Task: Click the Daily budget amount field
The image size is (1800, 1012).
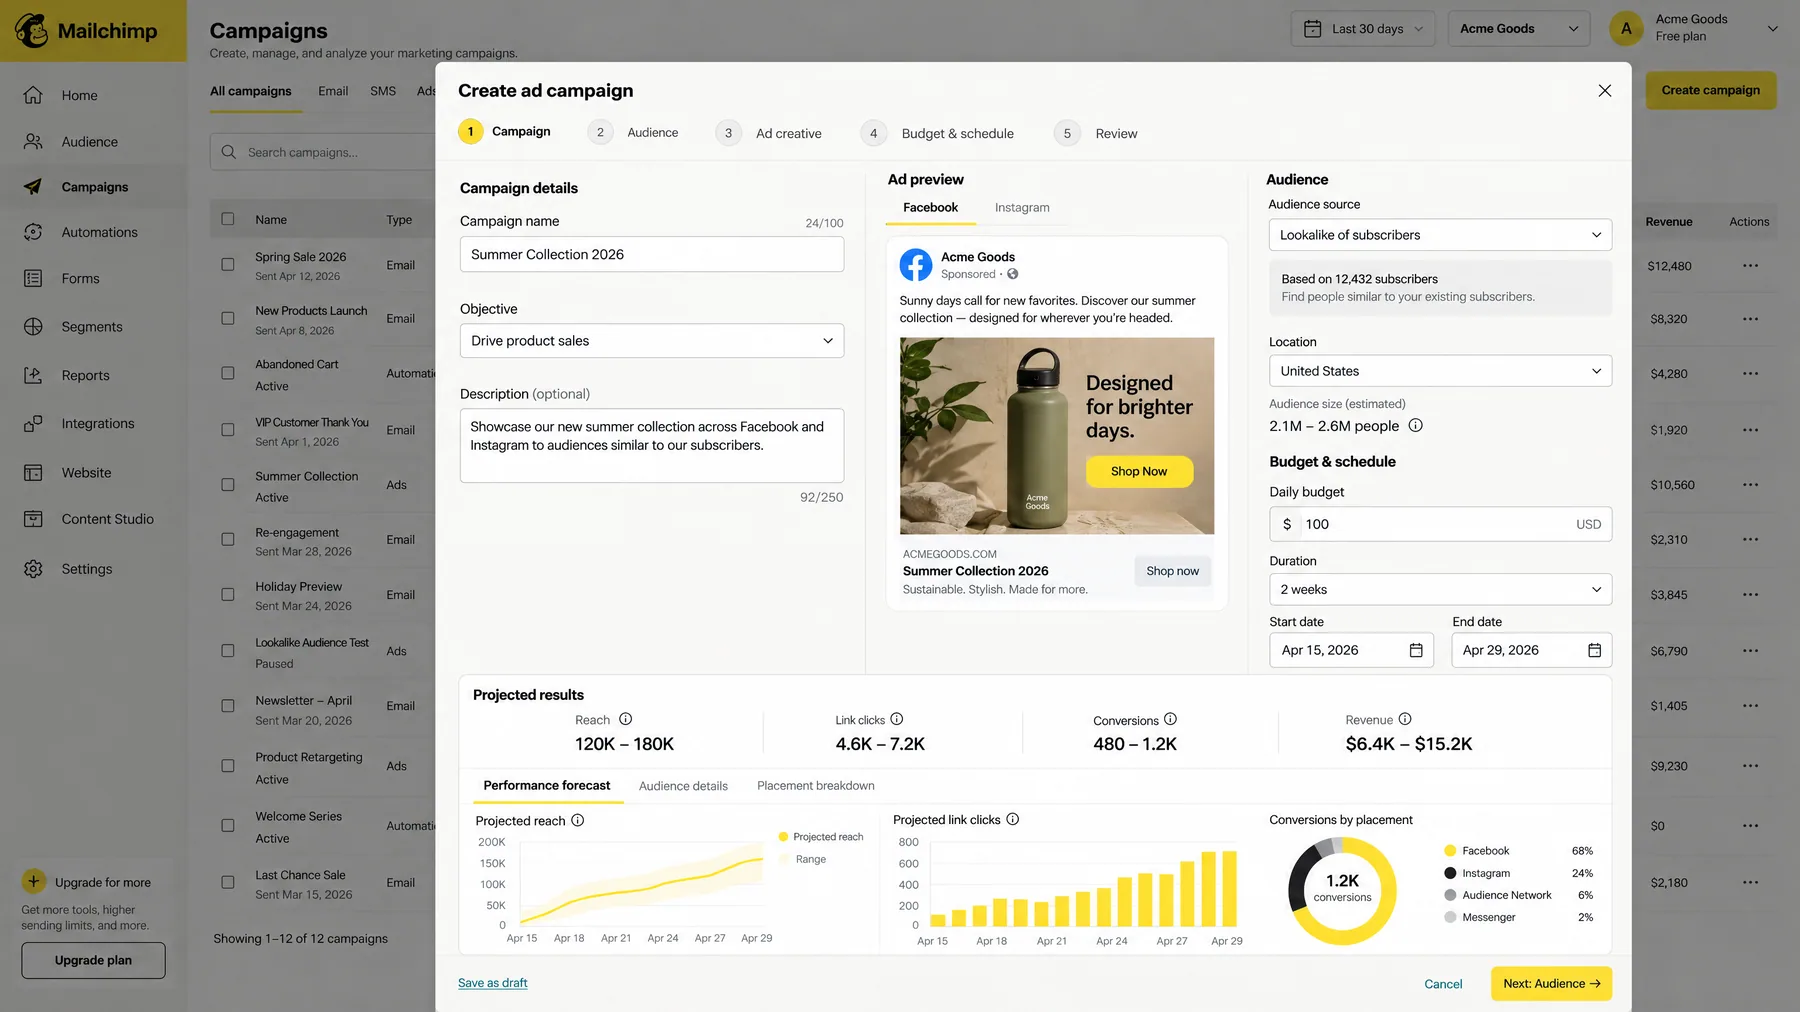Action: pyautogui.click(x=1440, y=524)
